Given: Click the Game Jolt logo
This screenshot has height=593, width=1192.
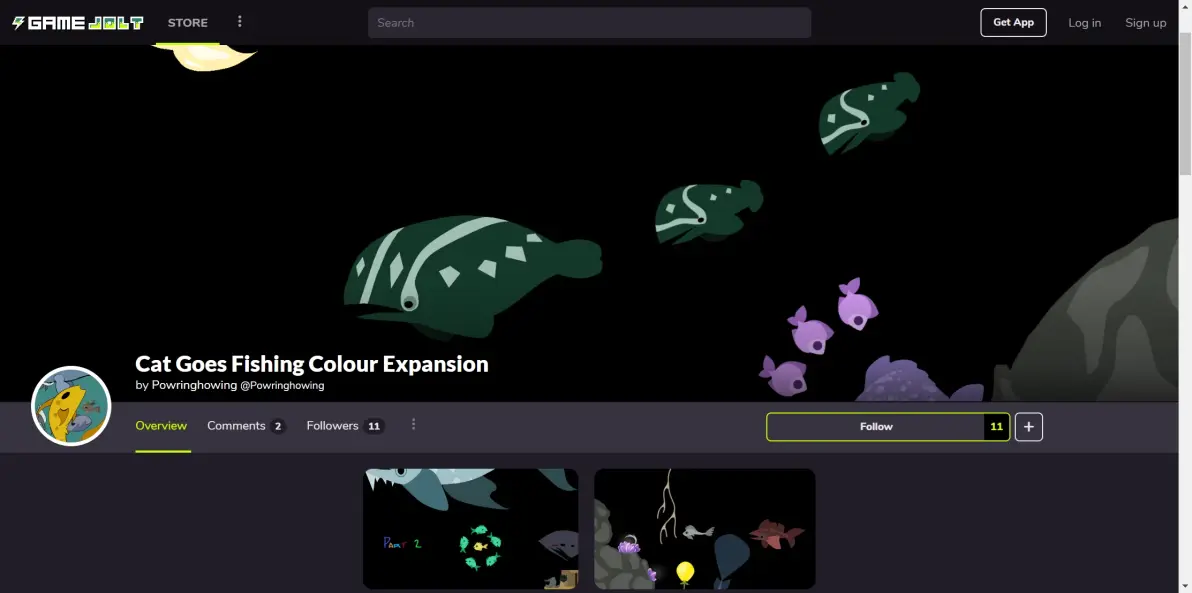Looking at the screenshot, I should 78,23.
